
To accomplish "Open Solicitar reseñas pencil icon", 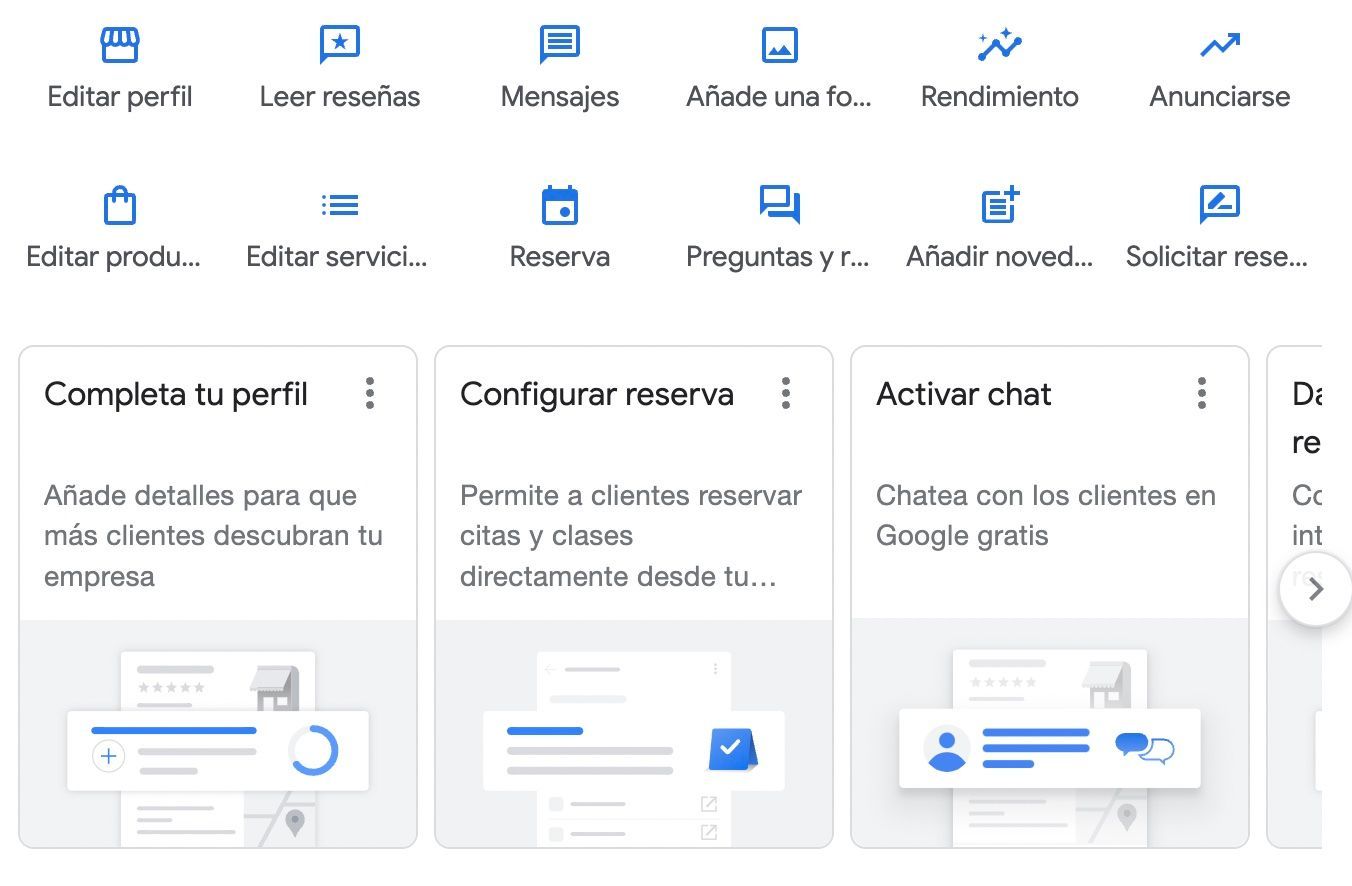I will (x=1219, y=206).
